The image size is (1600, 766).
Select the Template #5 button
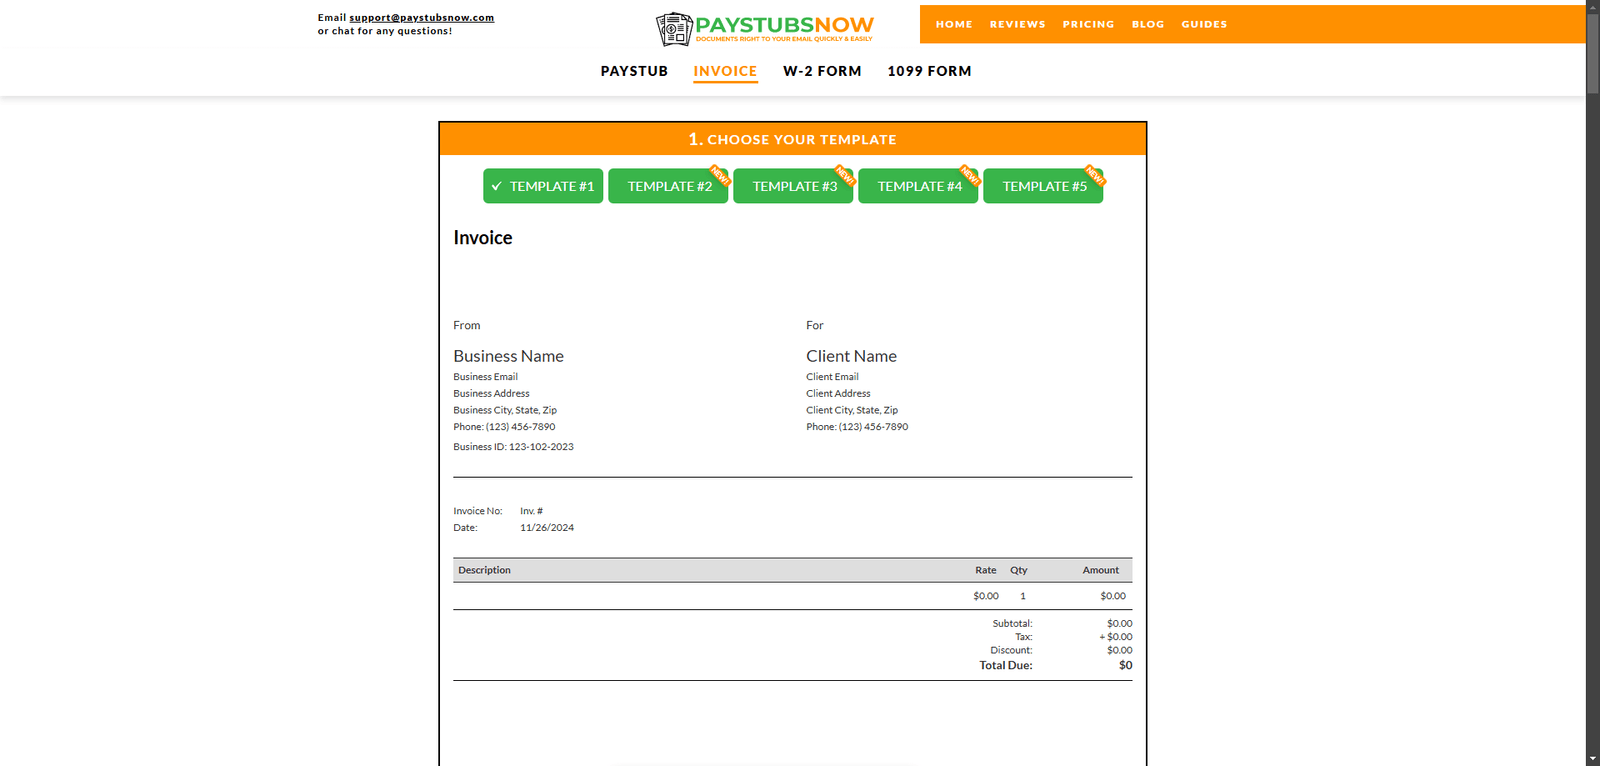(1043, 186)
